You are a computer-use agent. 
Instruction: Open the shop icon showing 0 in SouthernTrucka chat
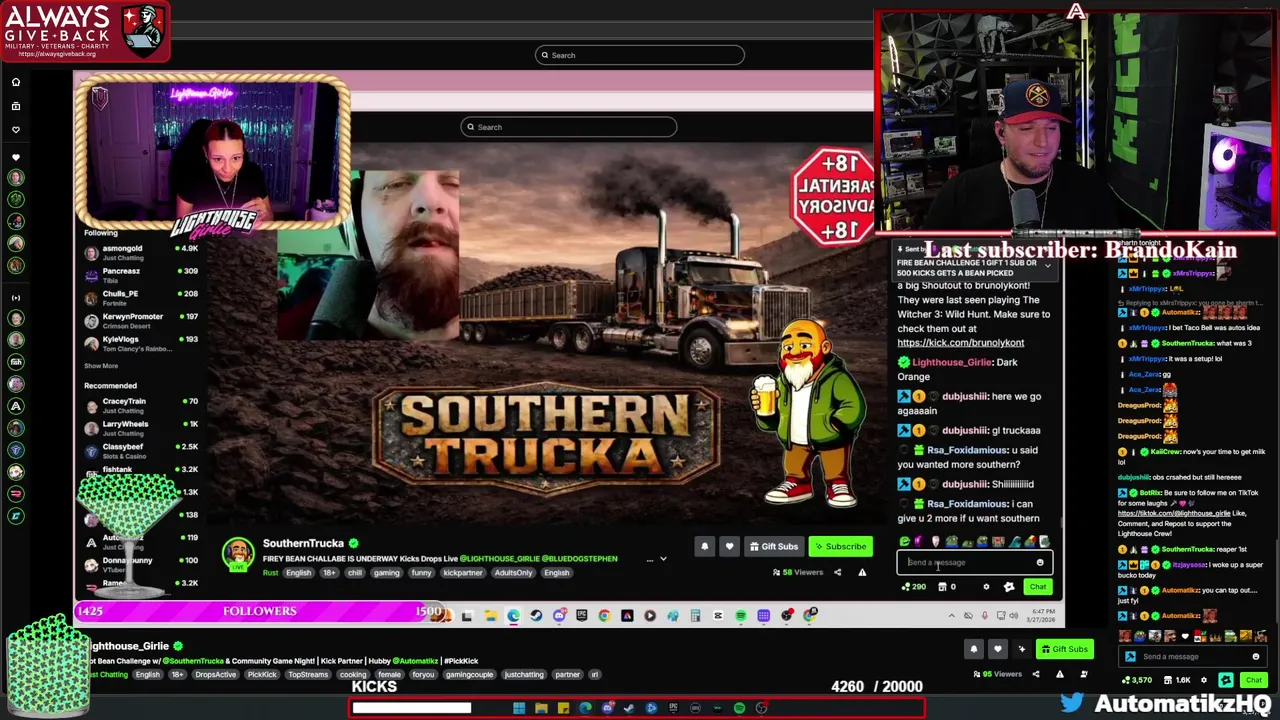click(947, 587)
